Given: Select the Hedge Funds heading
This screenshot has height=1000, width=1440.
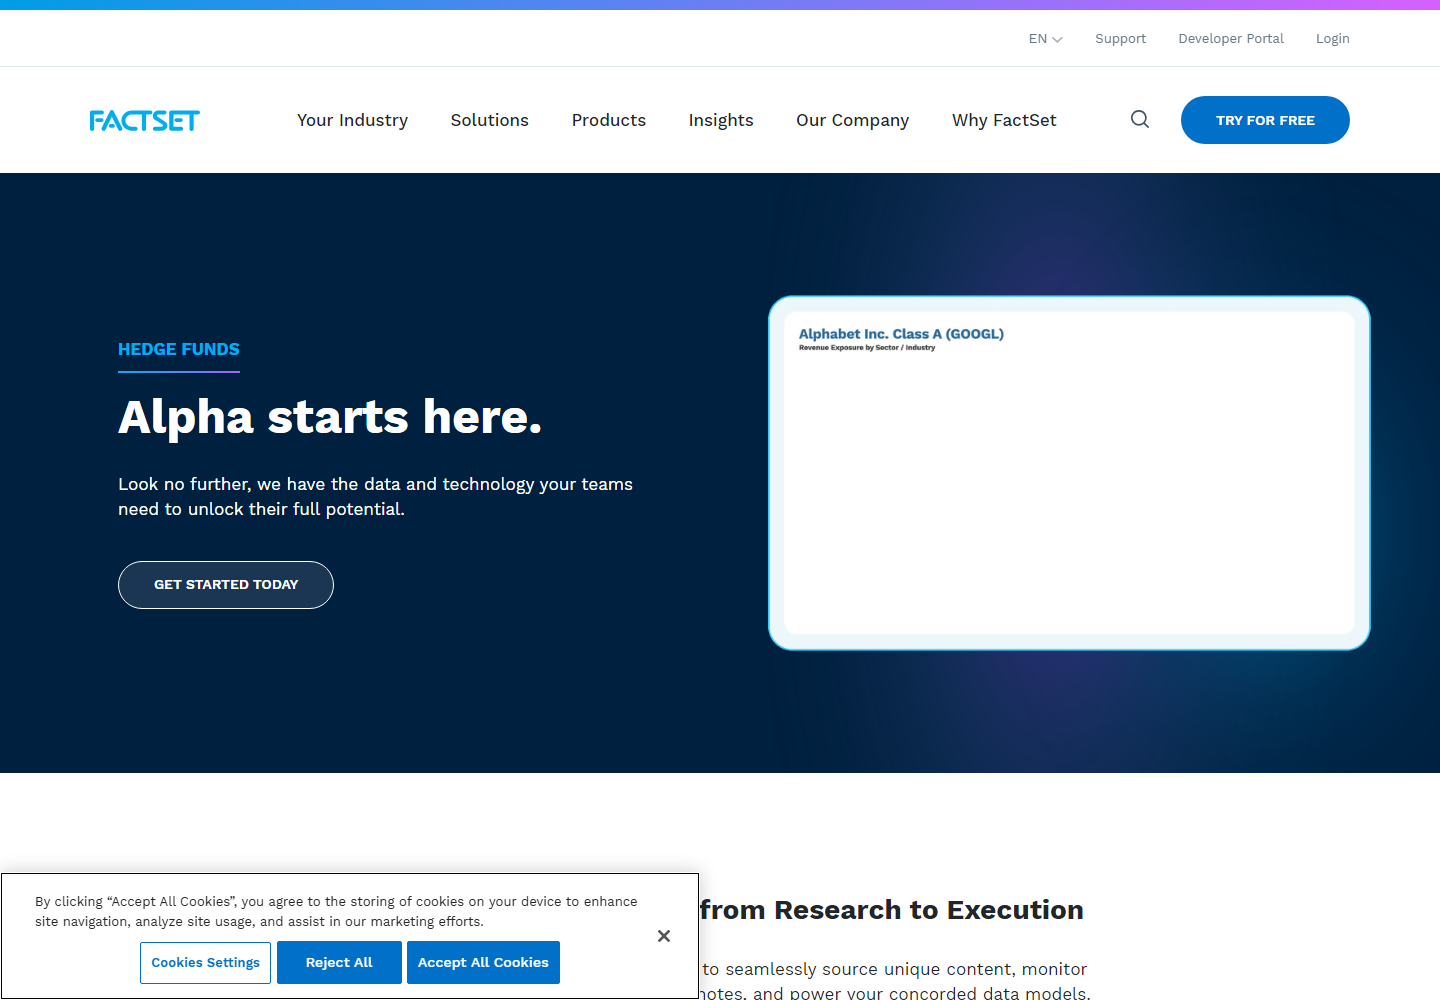Looking at the screenshot, I should (x=179, y=349).
